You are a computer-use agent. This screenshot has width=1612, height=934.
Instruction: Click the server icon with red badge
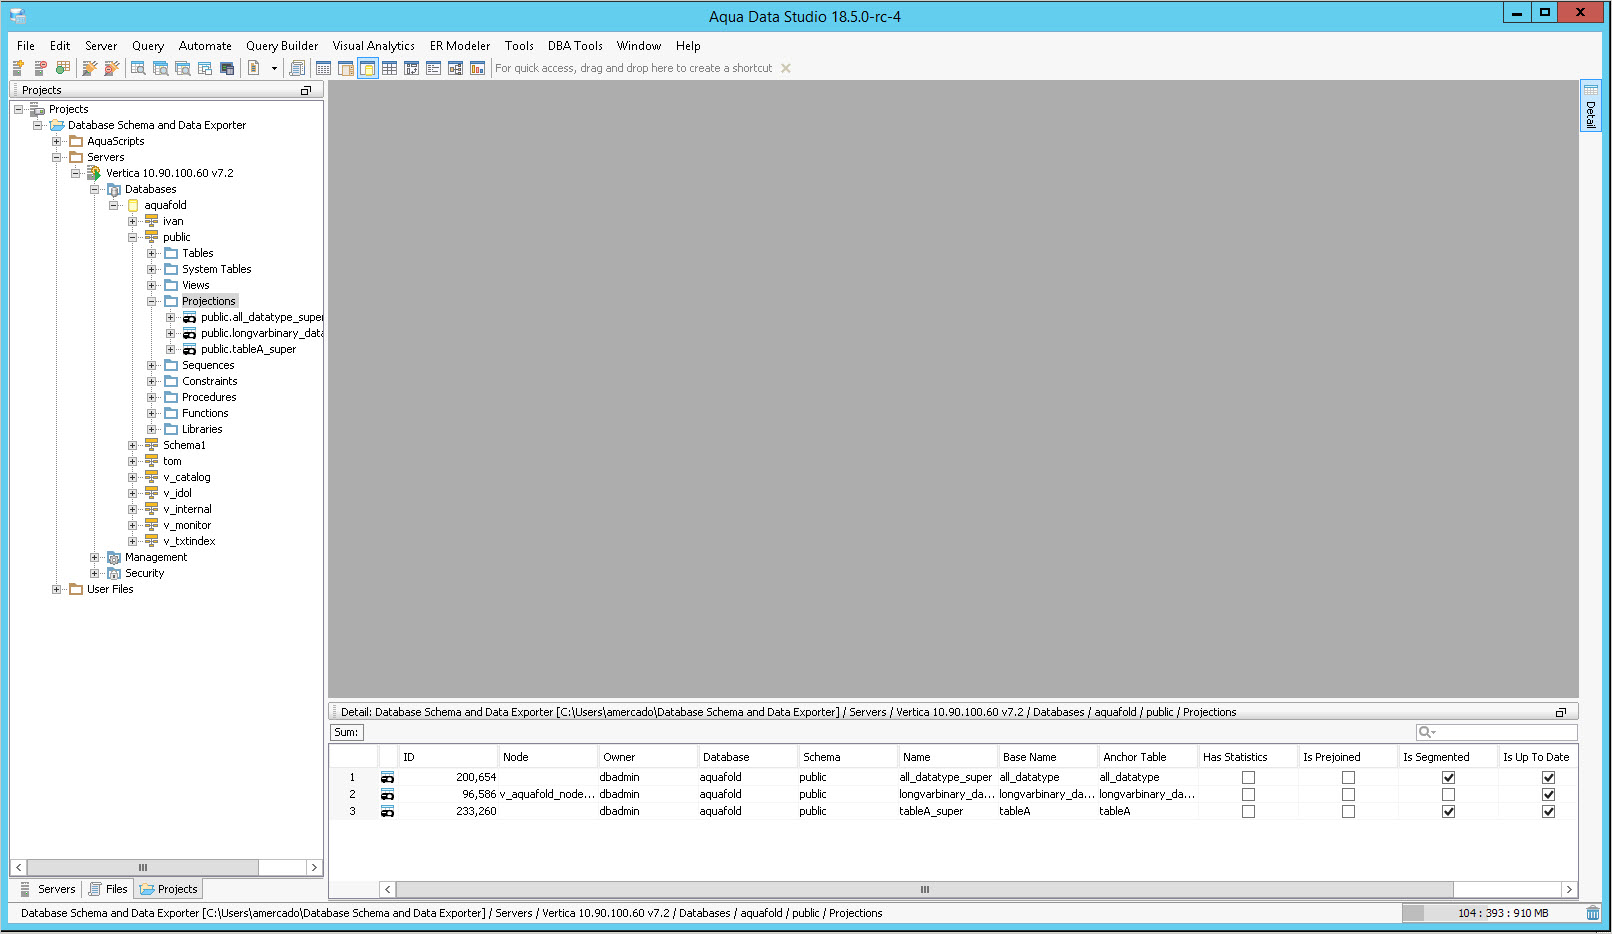(x=40, y=68)
